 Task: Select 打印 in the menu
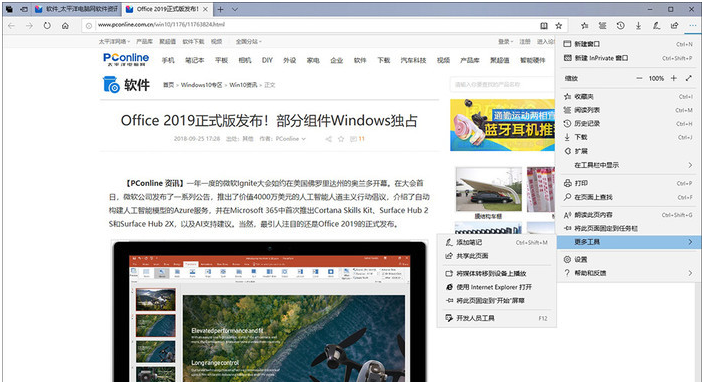coord(628,183)
